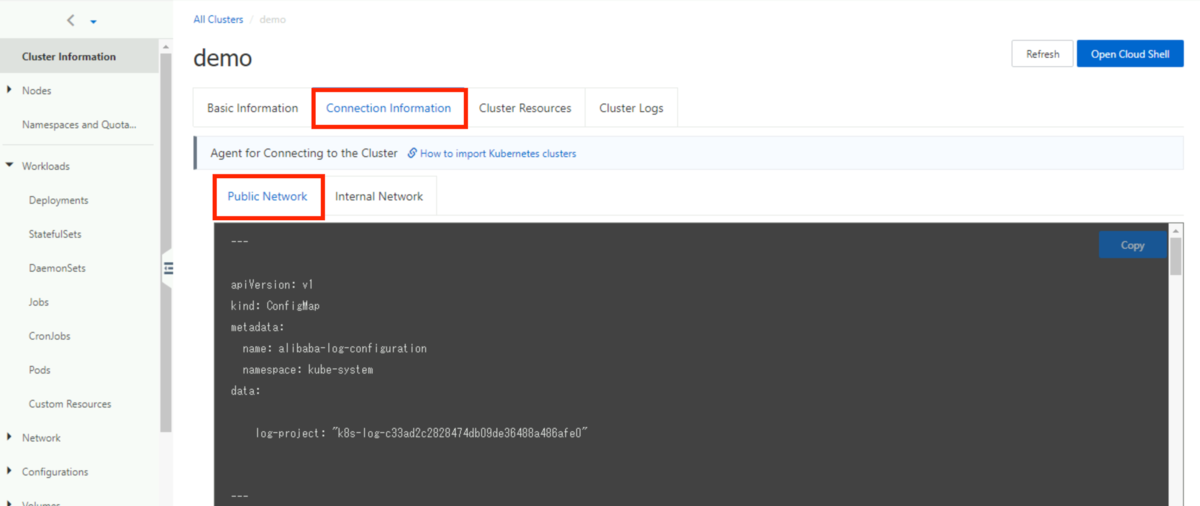1200x506 pixels.
Task: Open Namespaces and Quotas in the sidebar
Action: 79,125
